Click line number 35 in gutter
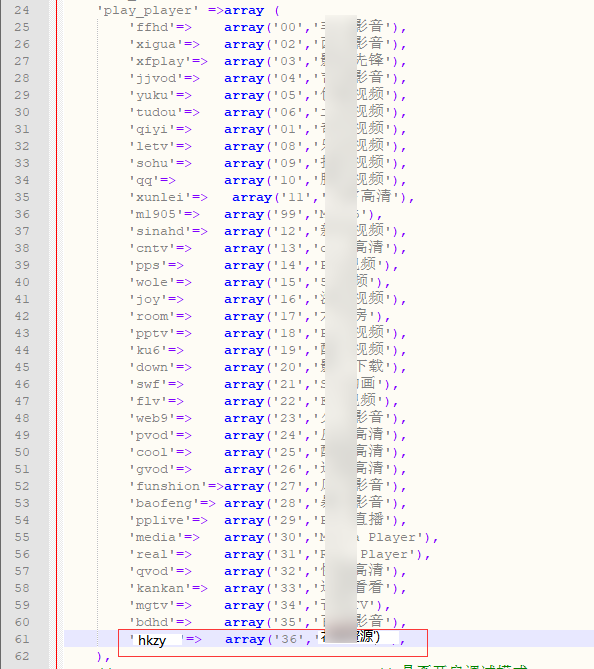Viewport: 594px width, 669px height. pyautogui.click(x=22, y=197)
